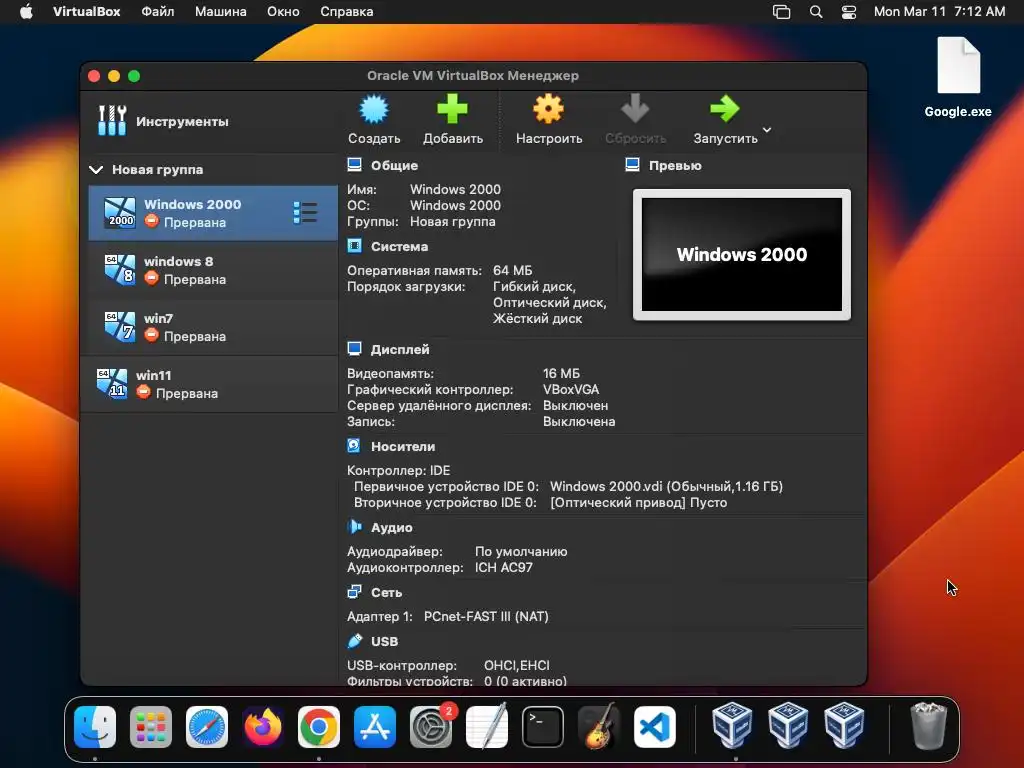
Task: Launch Google Chrome from the Dock
Action: (319, 726)
